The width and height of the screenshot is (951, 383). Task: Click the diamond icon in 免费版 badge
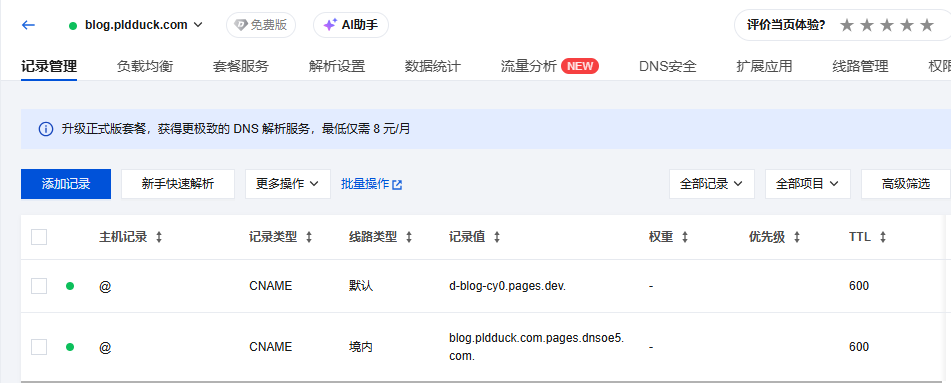tap(241, 25)
